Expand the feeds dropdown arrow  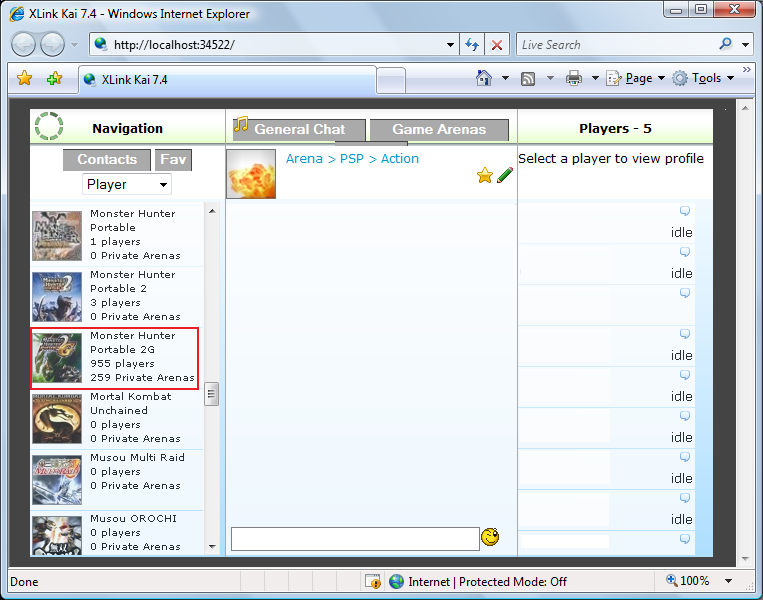point(550,78)
